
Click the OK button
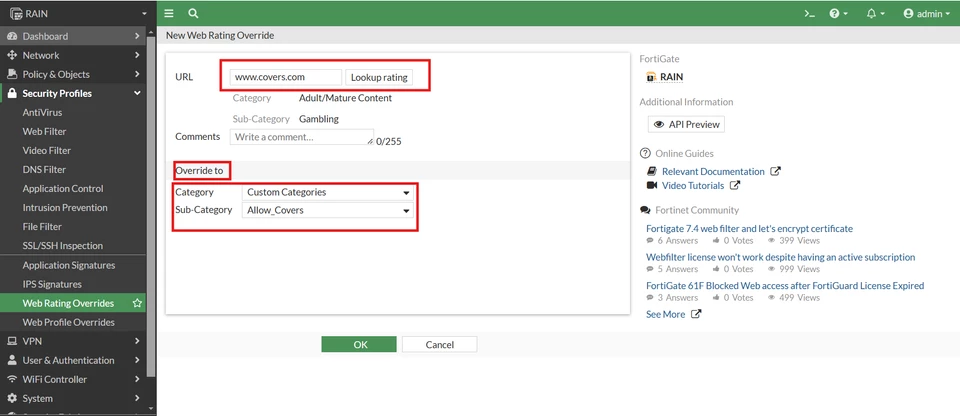[x=361, y=344]
